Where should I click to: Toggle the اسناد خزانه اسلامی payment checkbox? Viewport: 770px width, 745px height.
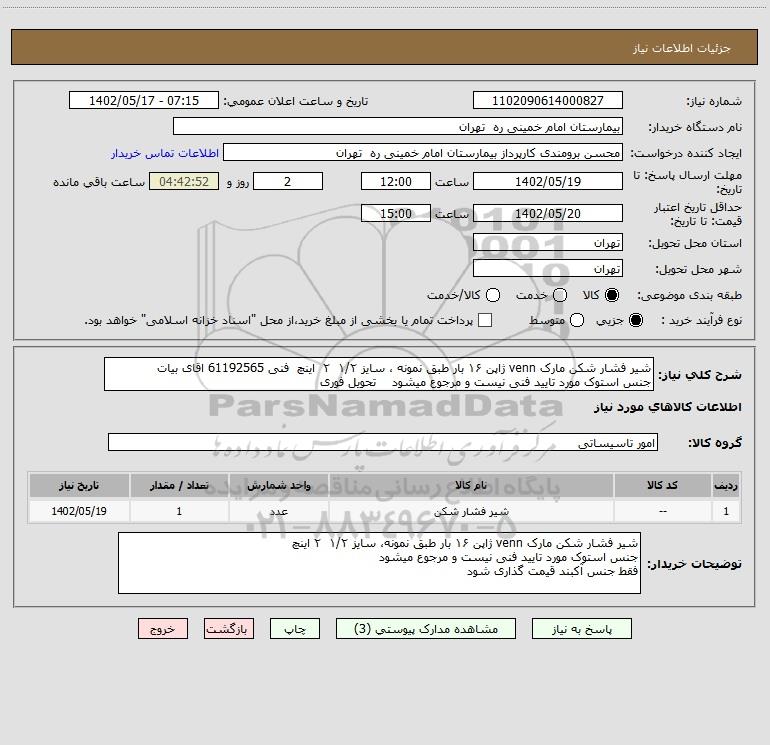tap(485, 320)
